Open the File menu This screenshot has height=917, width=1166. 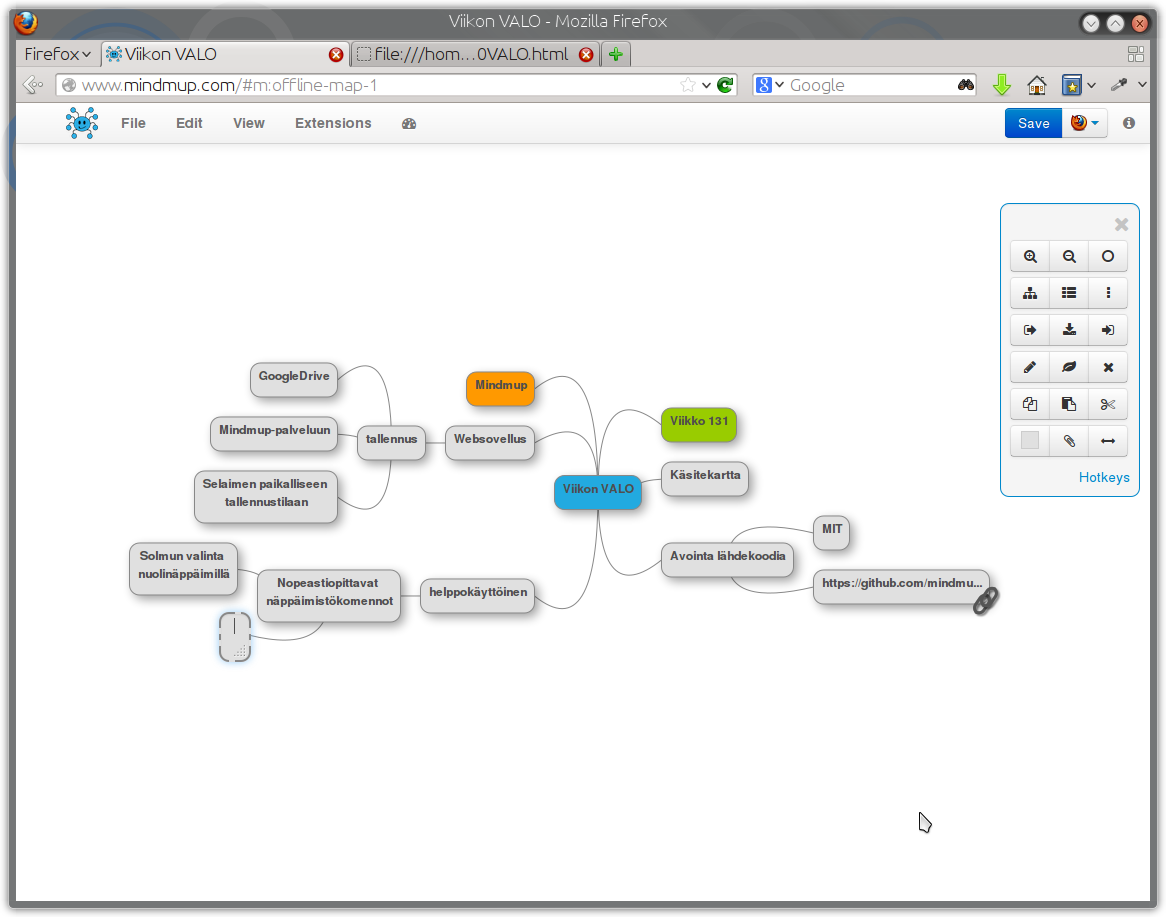point(133,123)
